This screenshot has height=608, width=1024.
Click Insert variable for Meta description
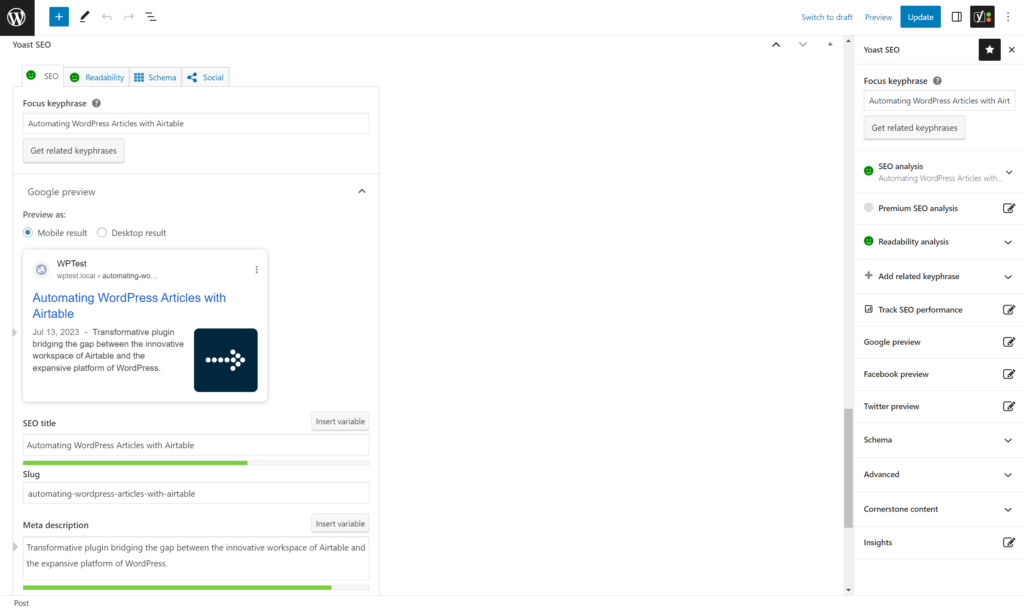(x=340, y=524)
